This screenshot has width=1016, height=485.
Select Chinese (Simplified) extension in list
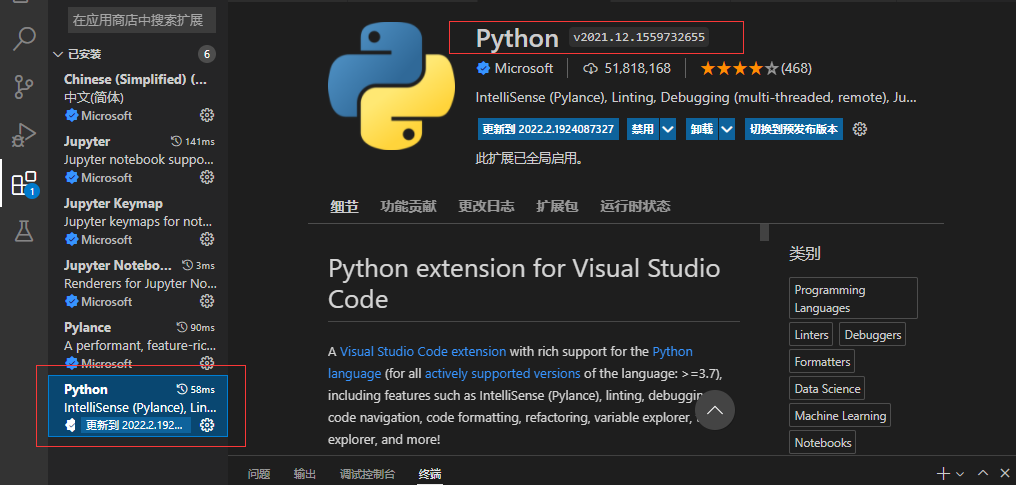tap(139, 98)
